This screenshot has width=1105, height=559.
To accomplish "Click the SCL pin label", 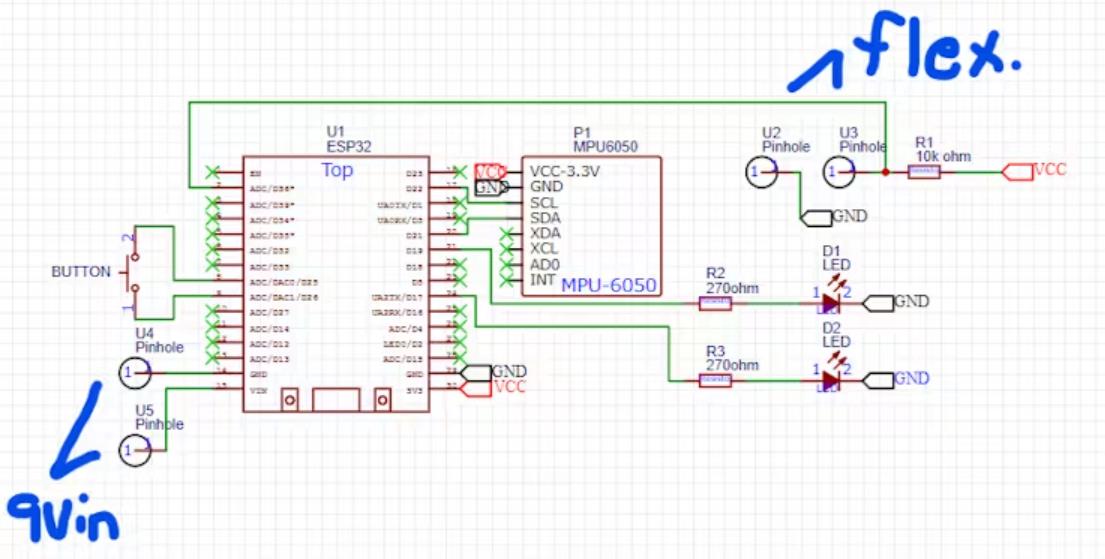I will (x=544, y=202).
